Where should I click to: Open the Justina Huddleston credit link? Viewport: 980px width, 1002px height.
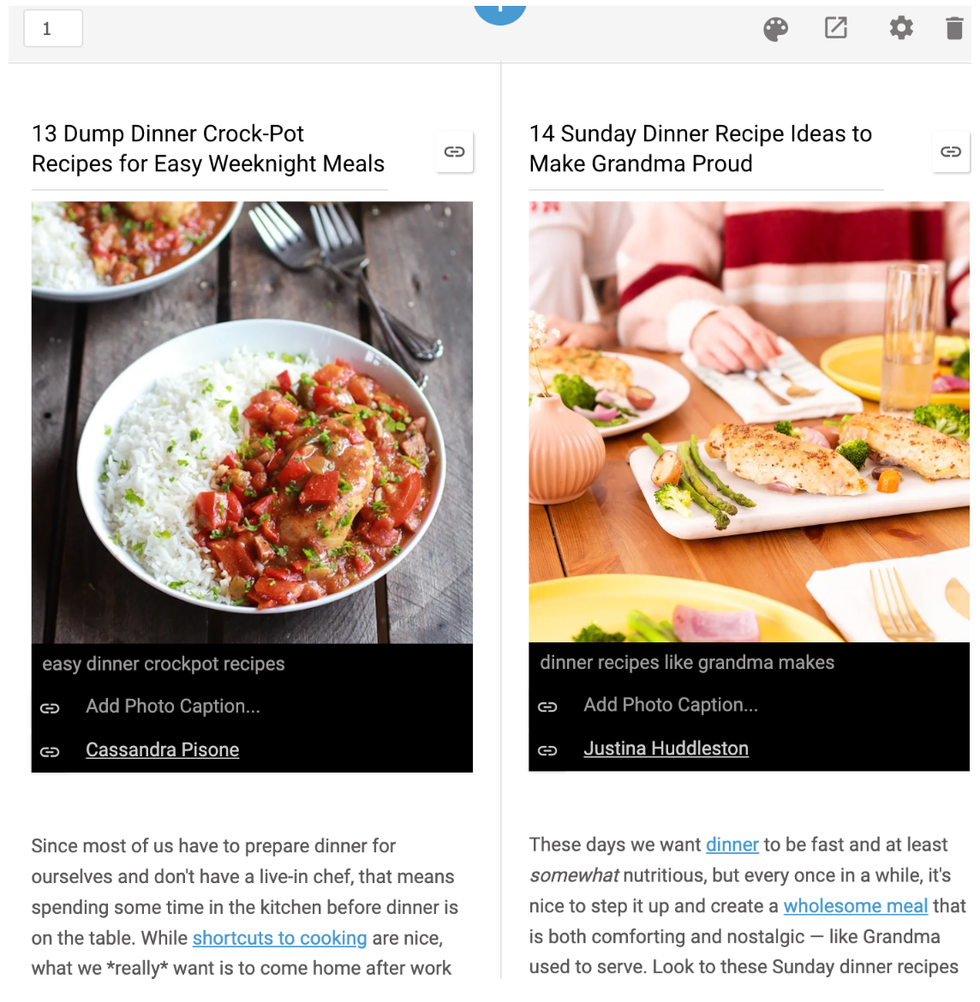click(x=666, y=748)
